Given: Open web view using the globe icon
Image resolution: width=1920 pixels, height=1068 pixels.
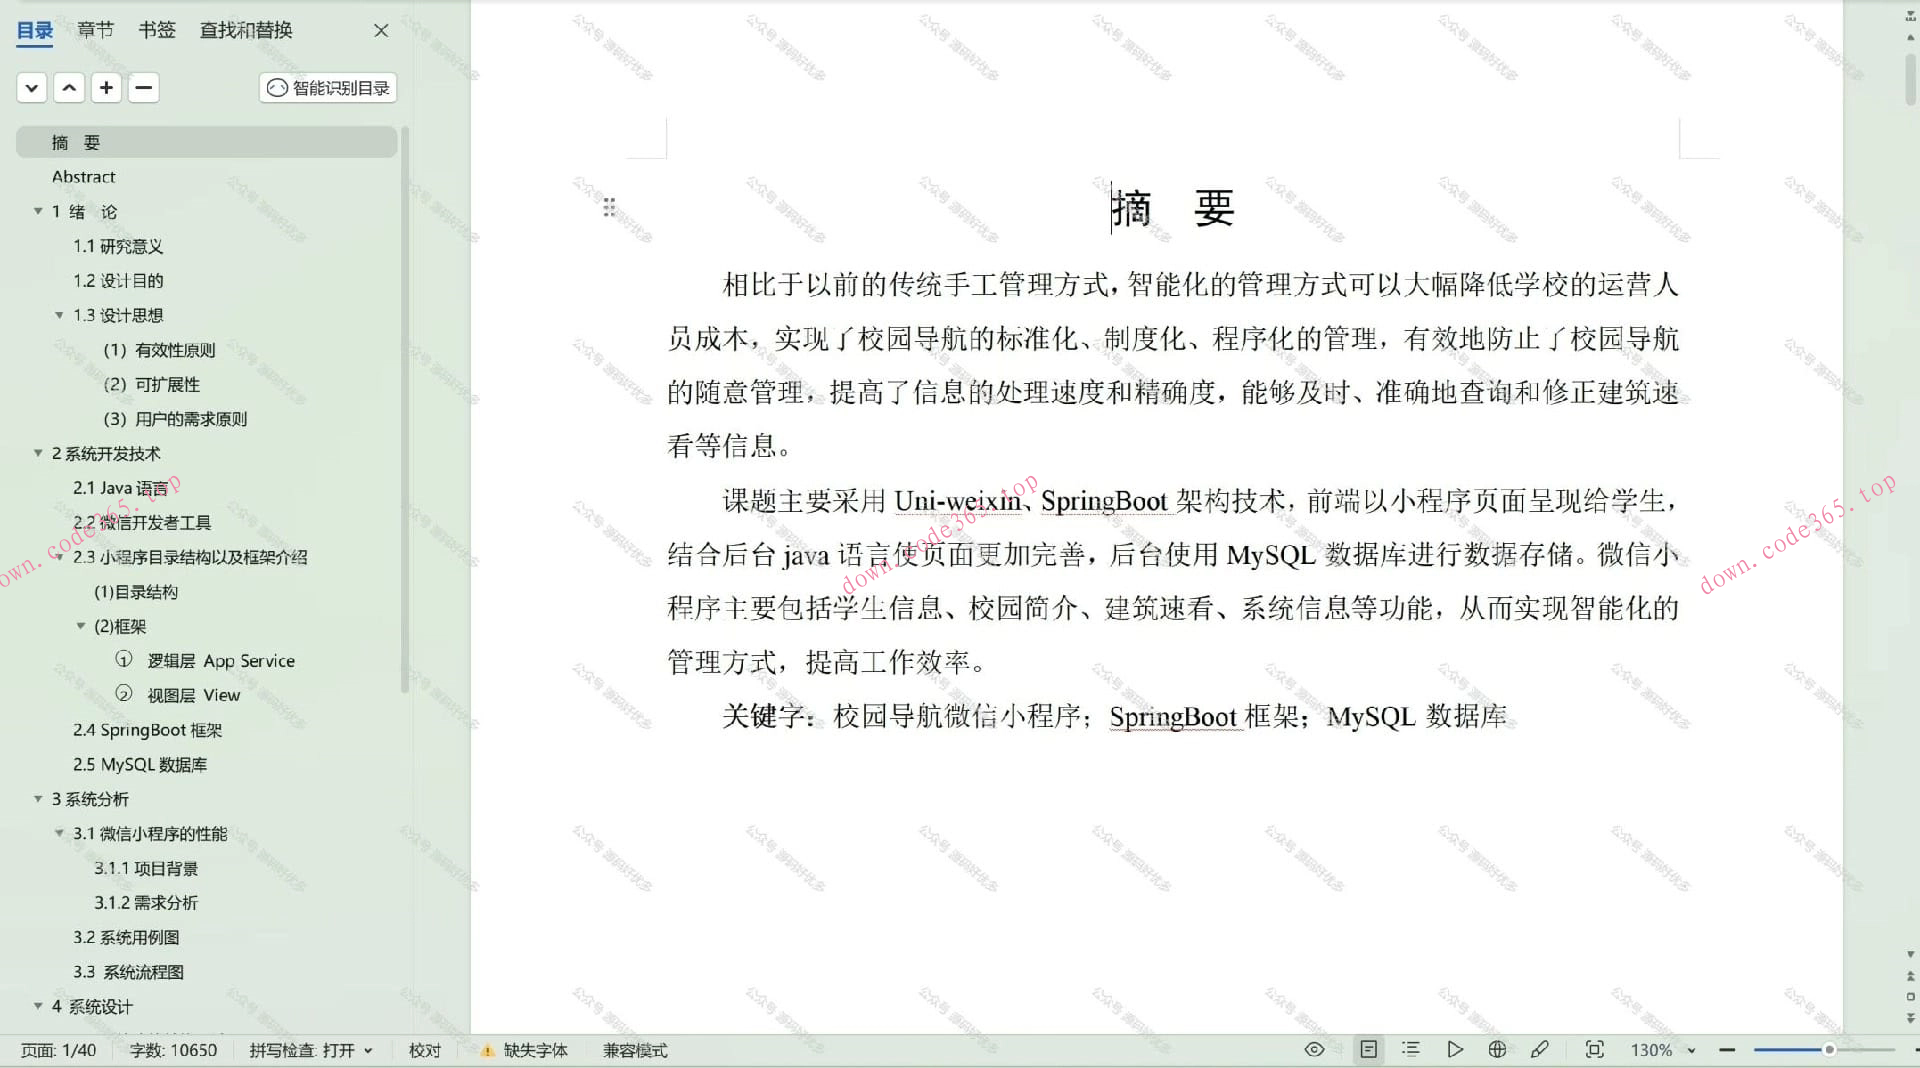Looking at the screenshot, I should point(1497,1049).
